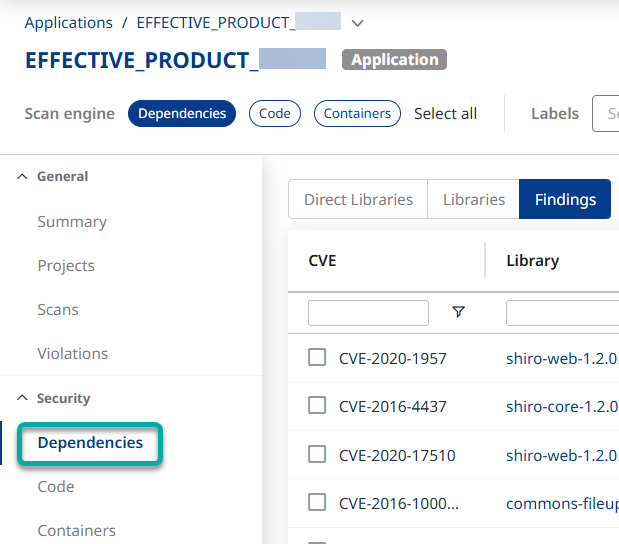619x544 pixels.
Task: Select checkbox beside CVE-2016-1000 row
Action: click(x=317, y=503)
